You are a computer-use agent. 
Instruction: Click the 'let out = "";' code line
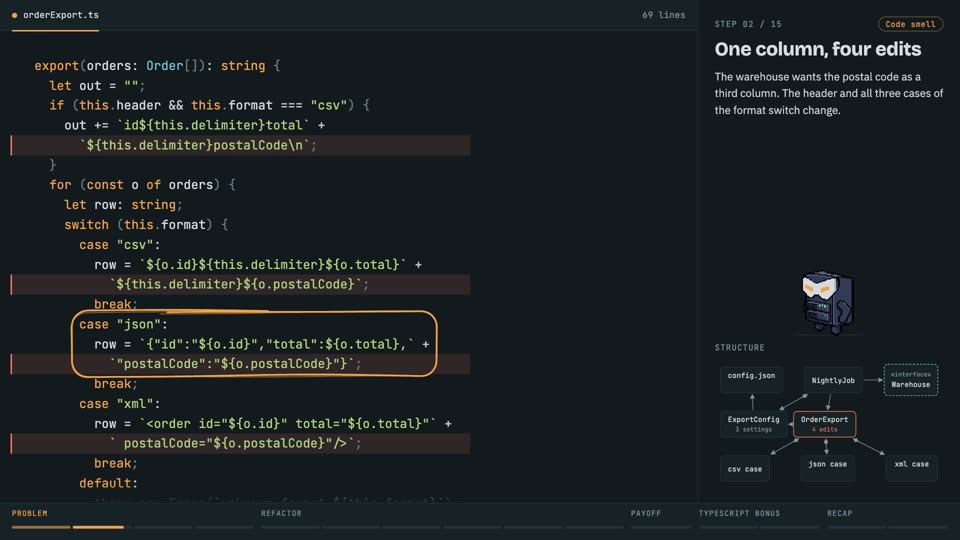97,86
